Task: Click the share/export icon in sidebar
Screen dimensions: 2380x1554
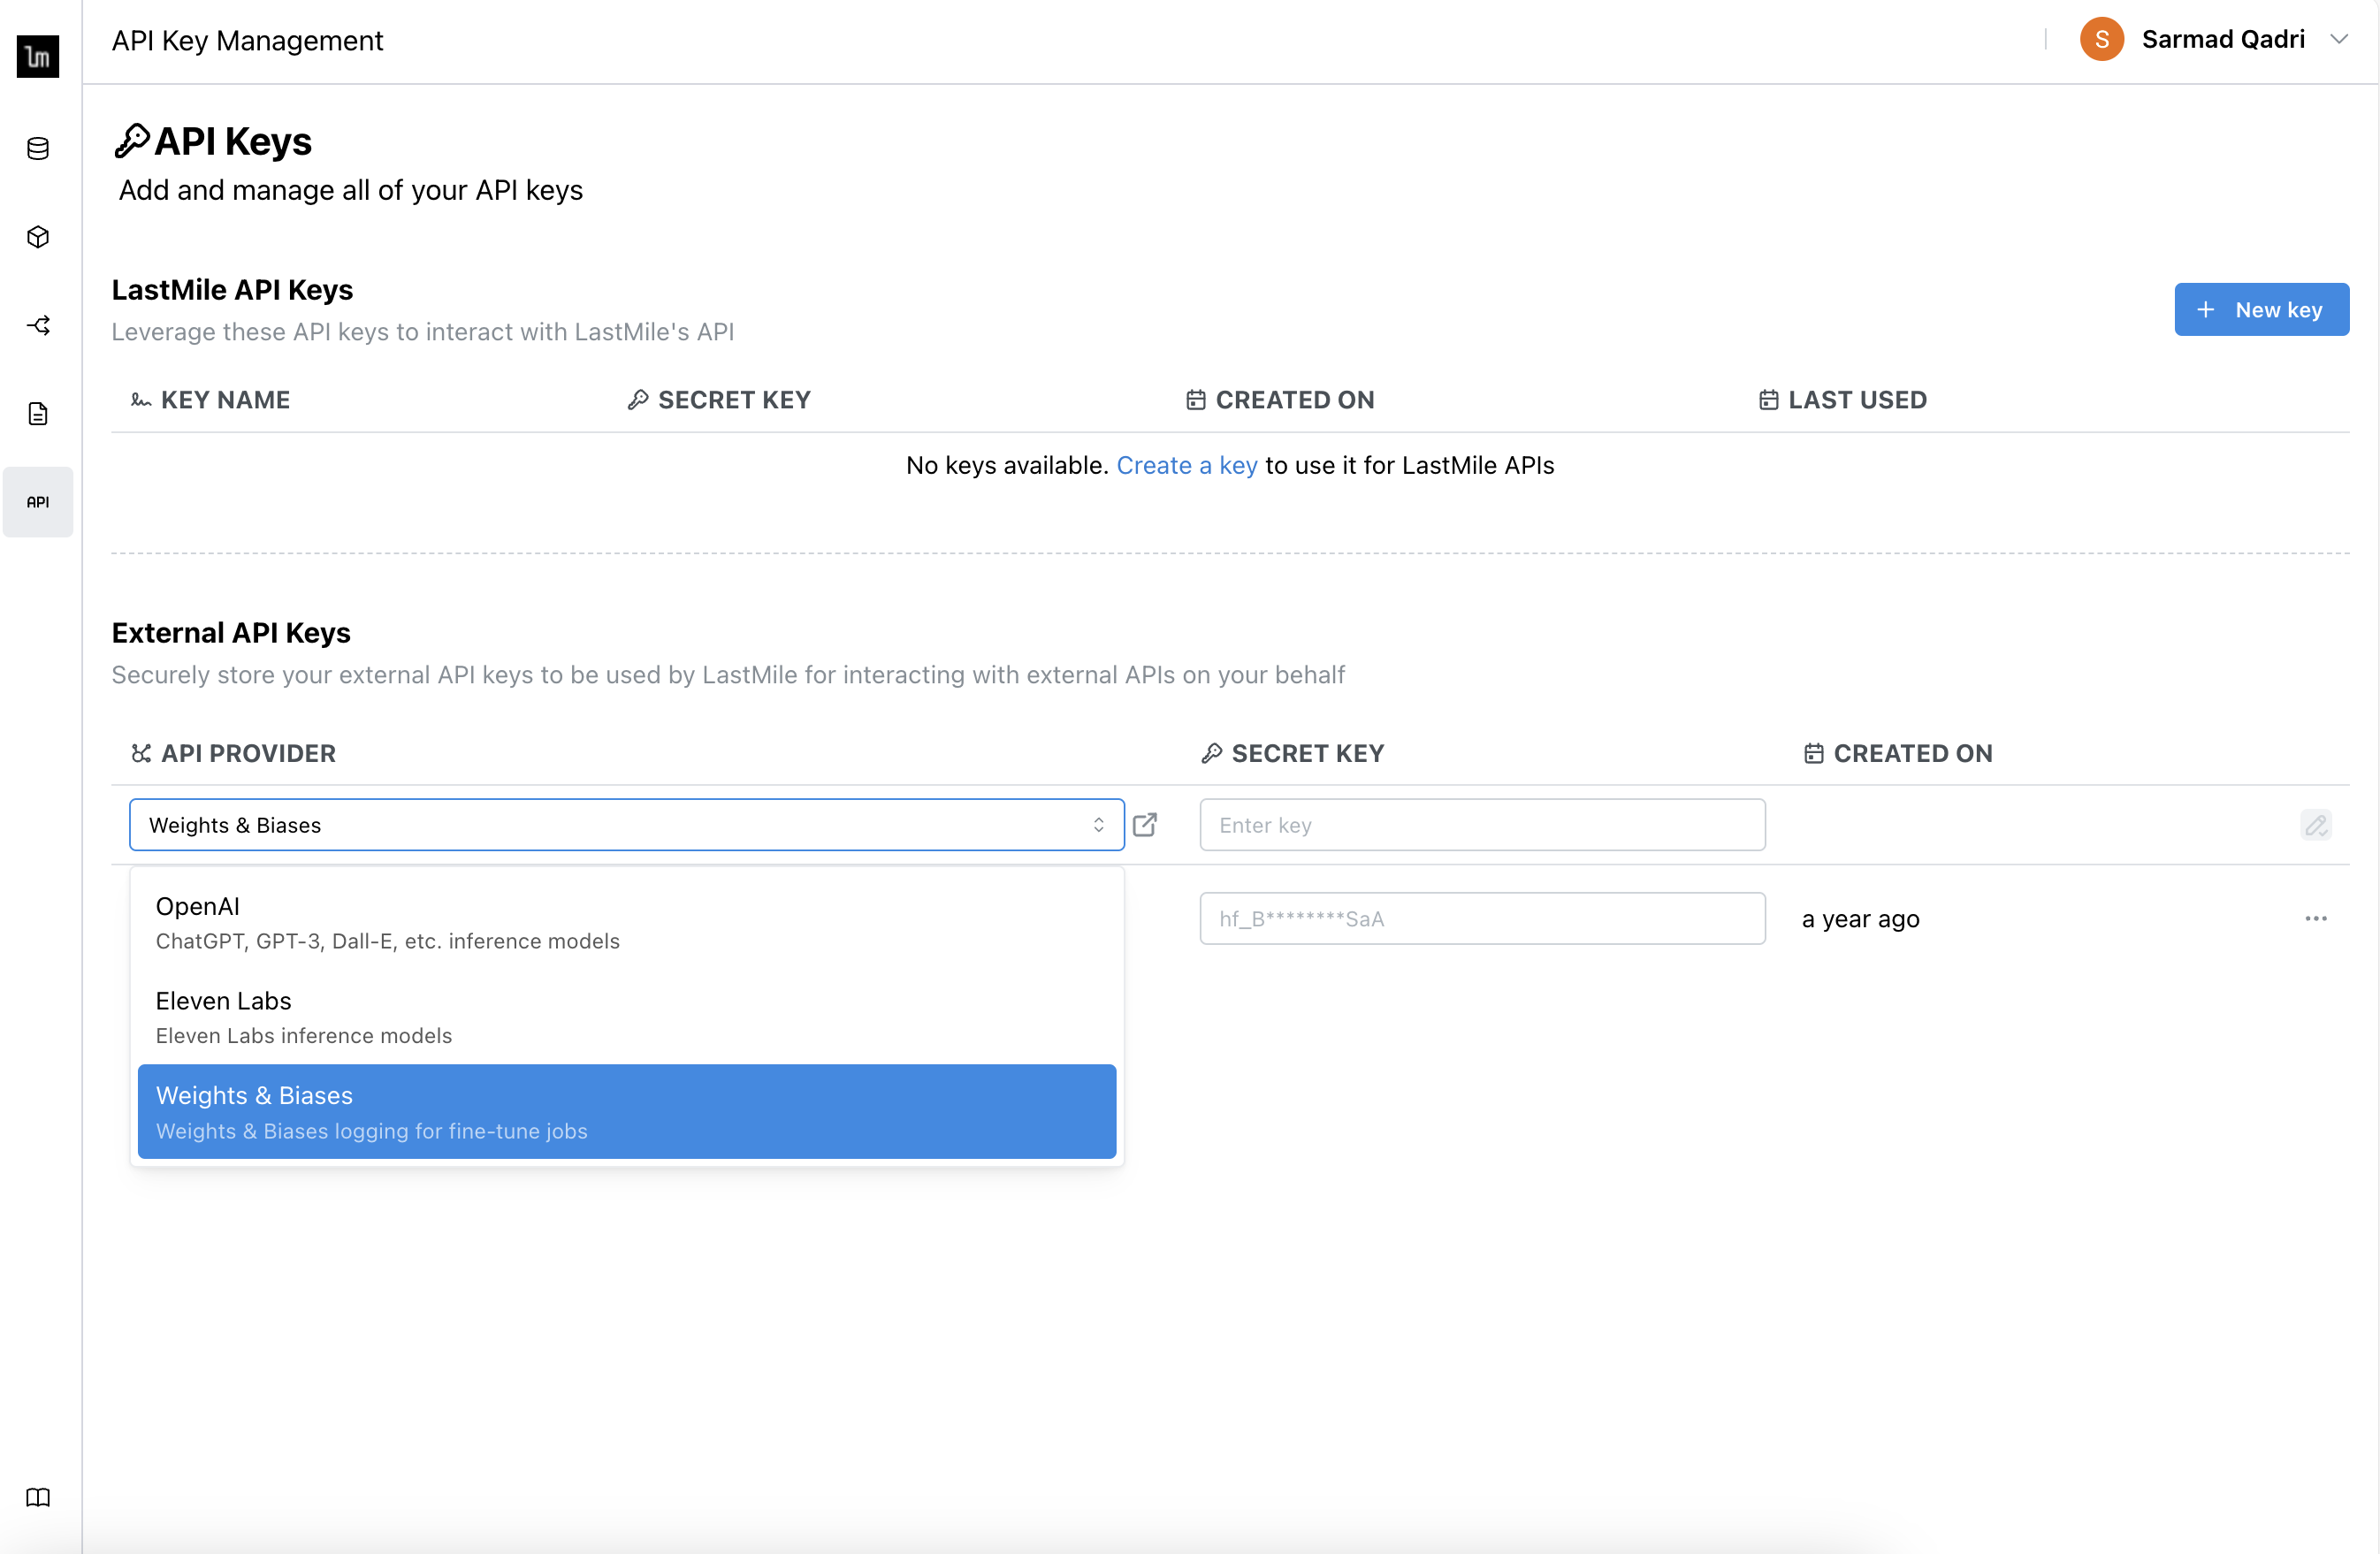Action: 38,324
